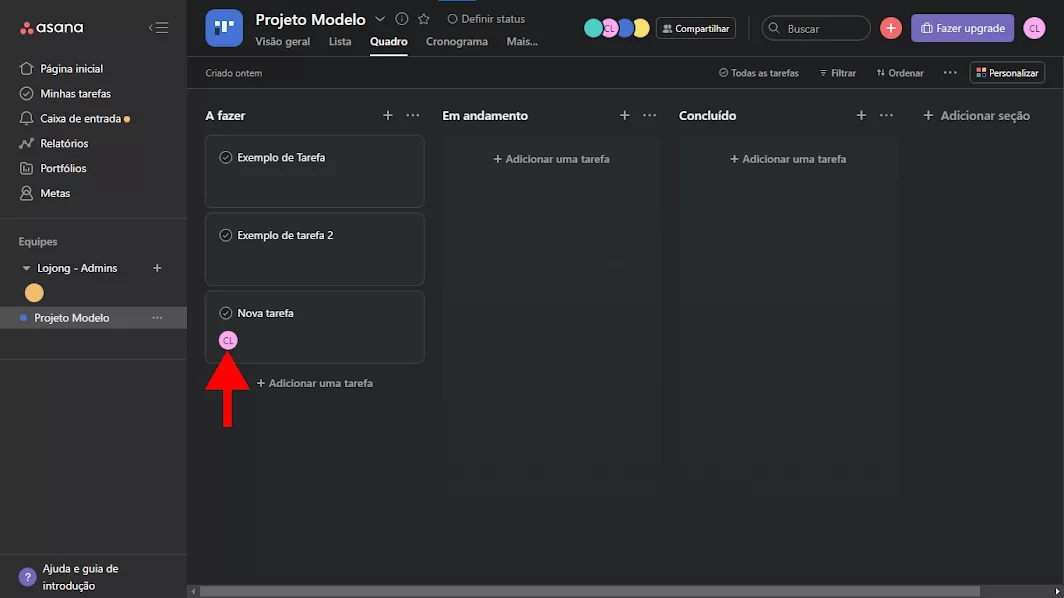Click the scrollbar left arrow
1064x598 pixels.
tap(193, 592)
